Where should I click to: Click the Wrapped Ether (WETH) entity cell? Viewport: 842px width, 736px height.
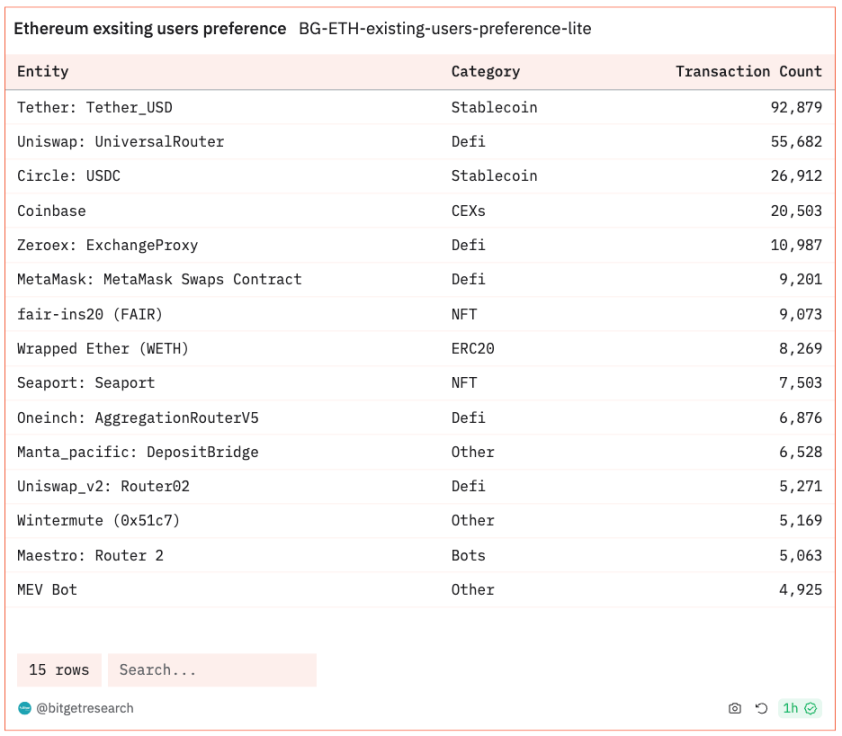pos(102,348)
